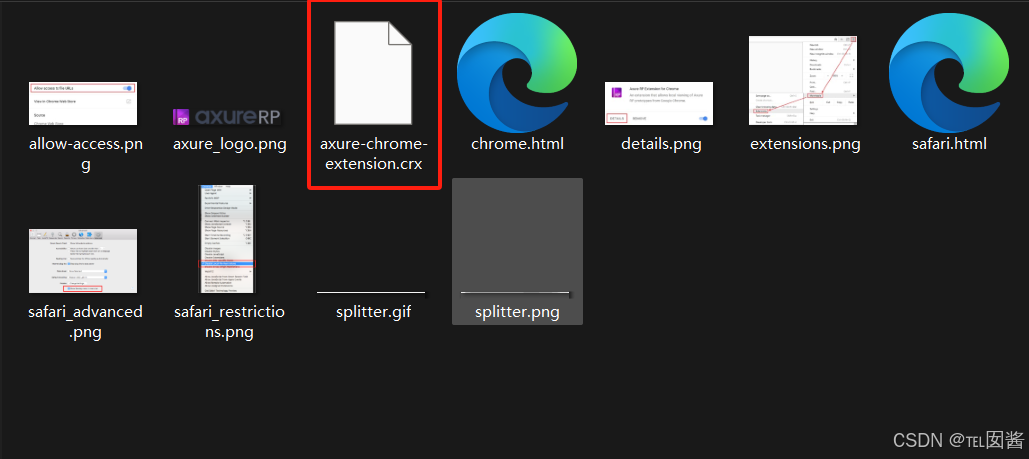Viewport: 1029px width, 459px height.
Task: Select the details.png thumbnail
Action: (659, 104)
